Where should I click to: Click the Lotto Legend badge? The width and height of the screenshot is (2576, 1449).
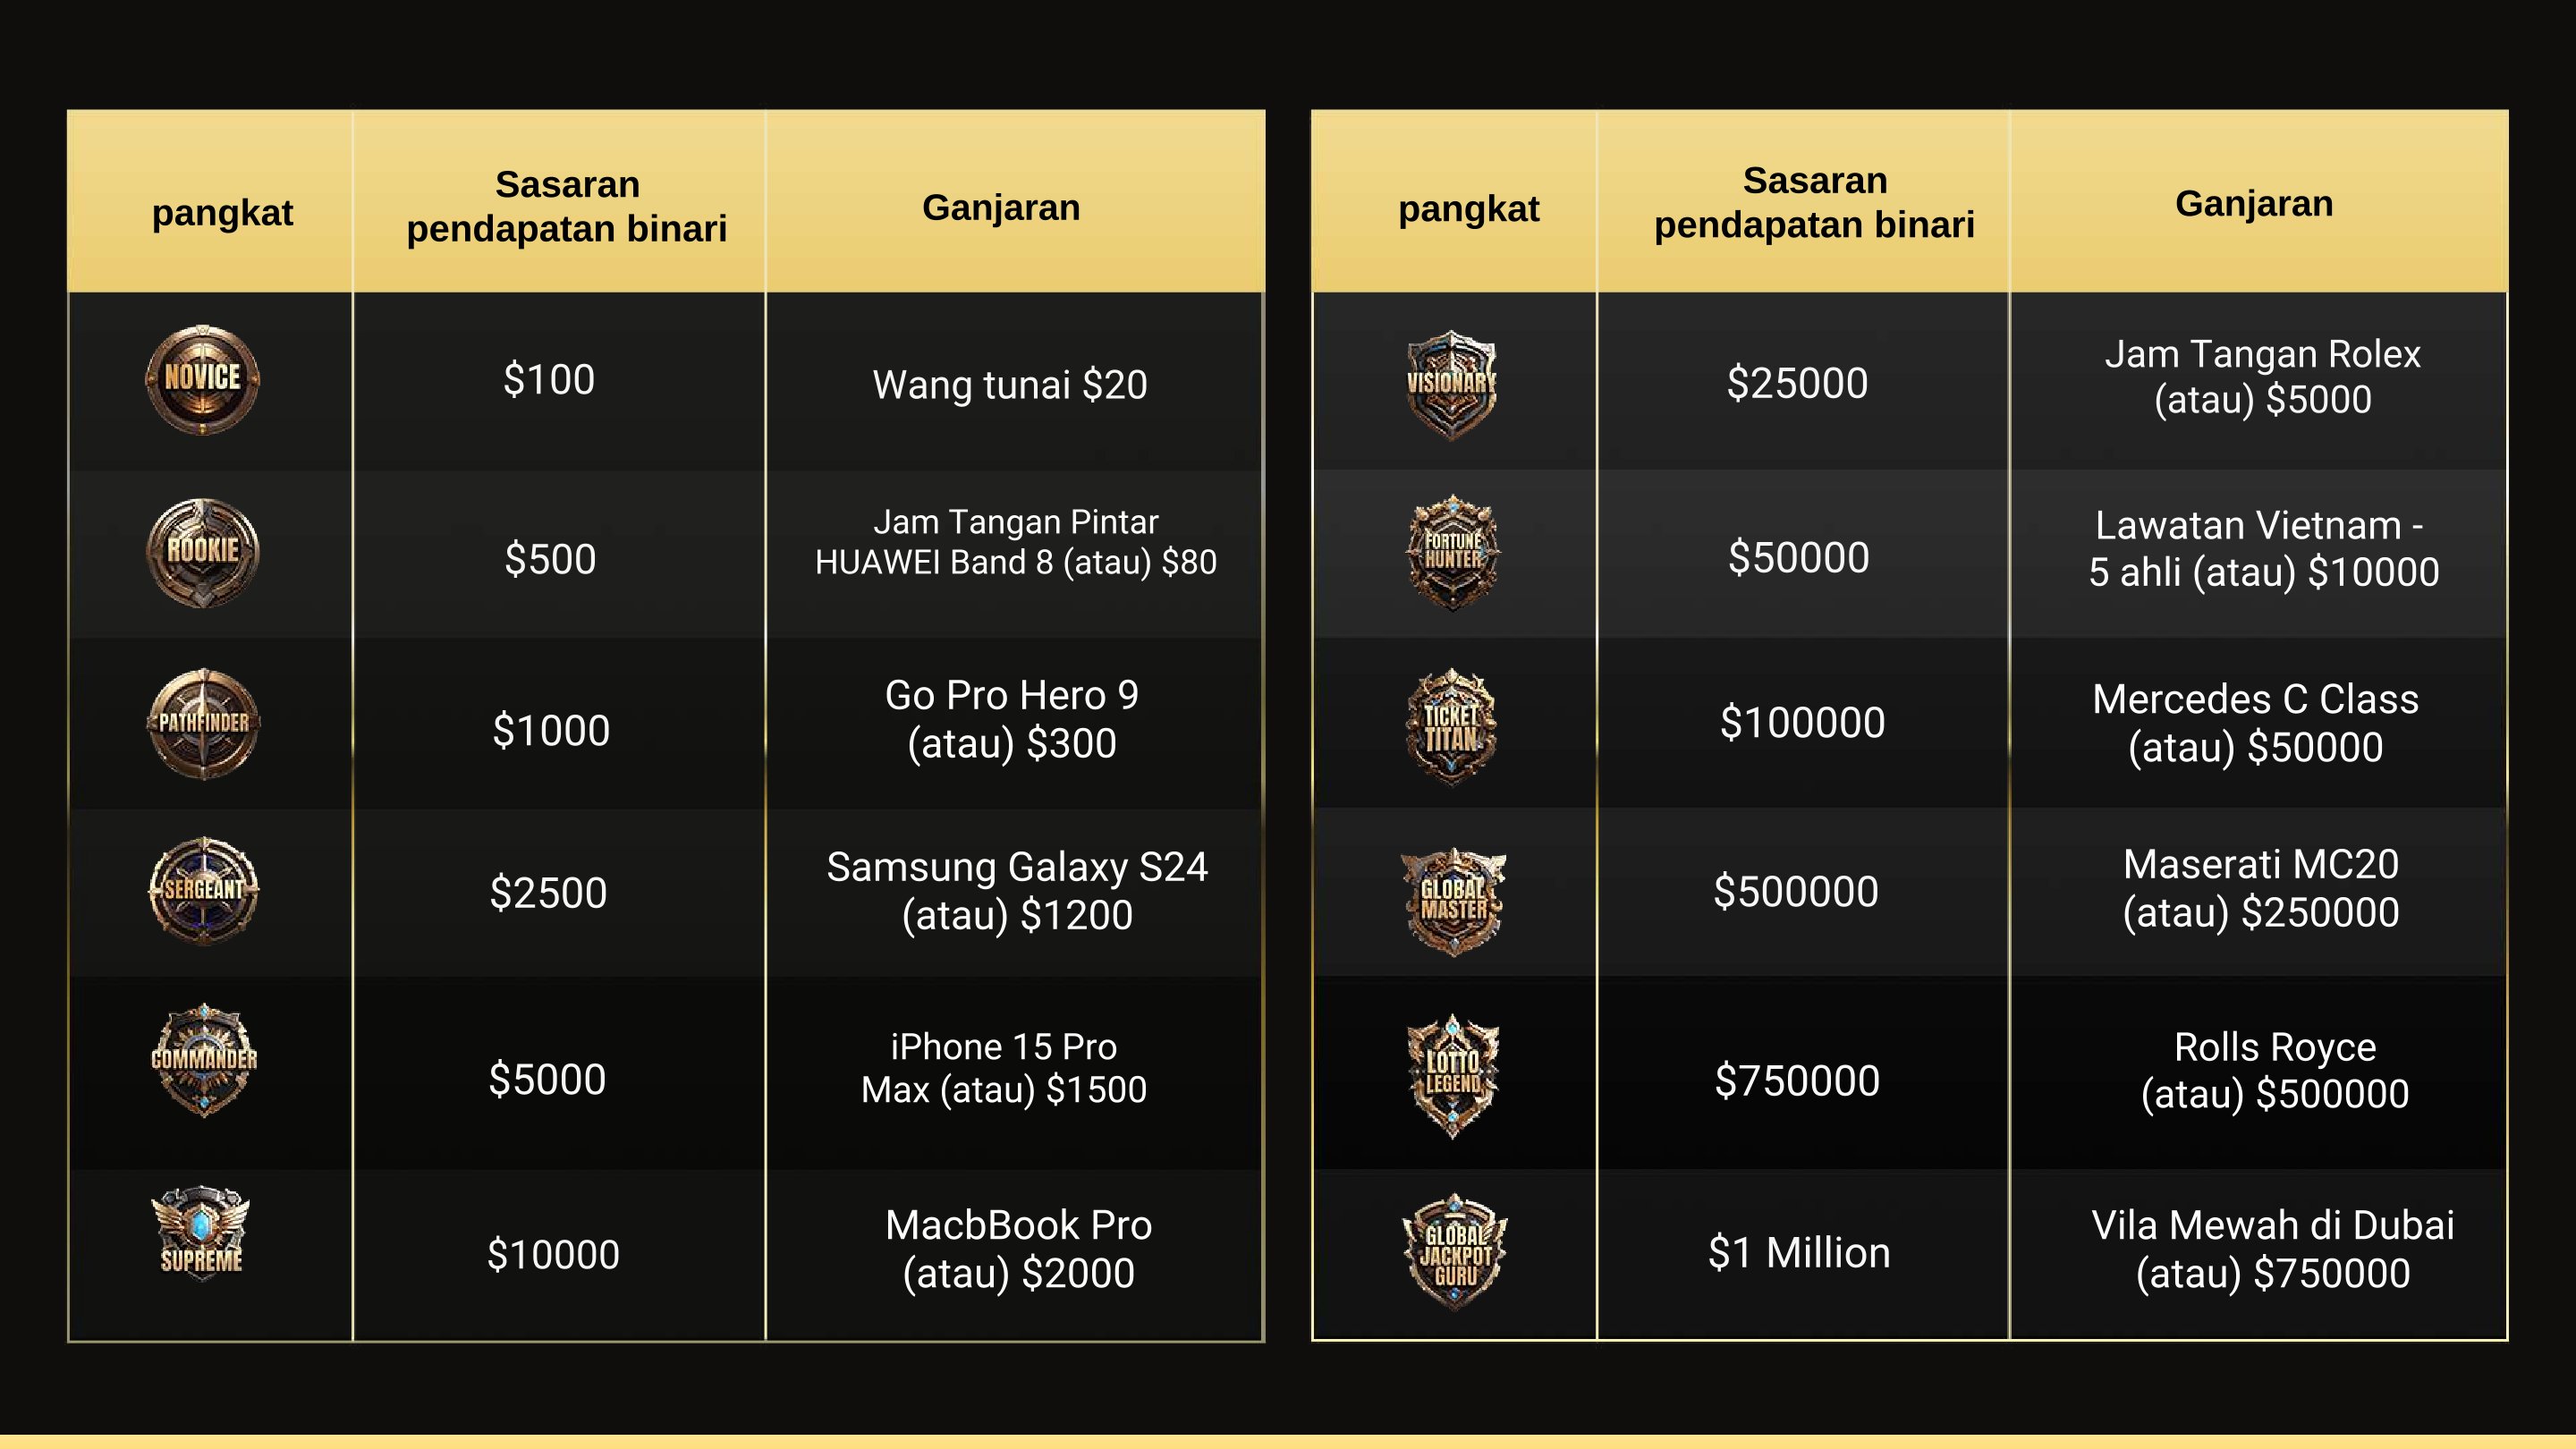pyautogui.click(x=1453, y=1075)
